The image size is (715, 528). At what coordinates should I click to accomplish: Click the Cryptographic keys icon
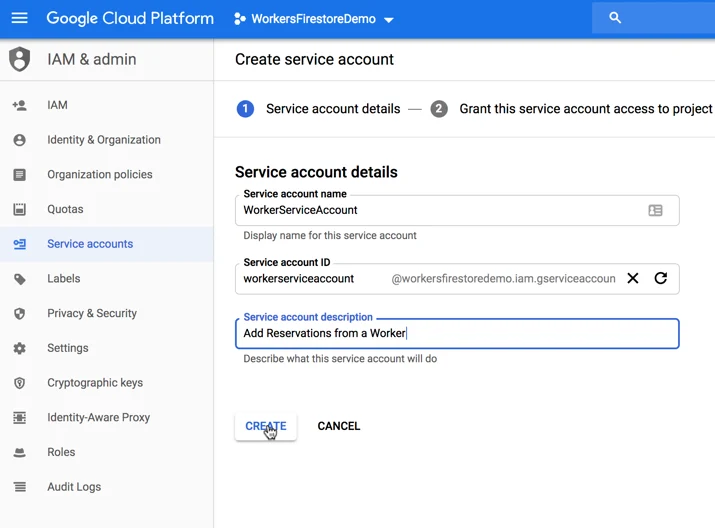point(20,383)
